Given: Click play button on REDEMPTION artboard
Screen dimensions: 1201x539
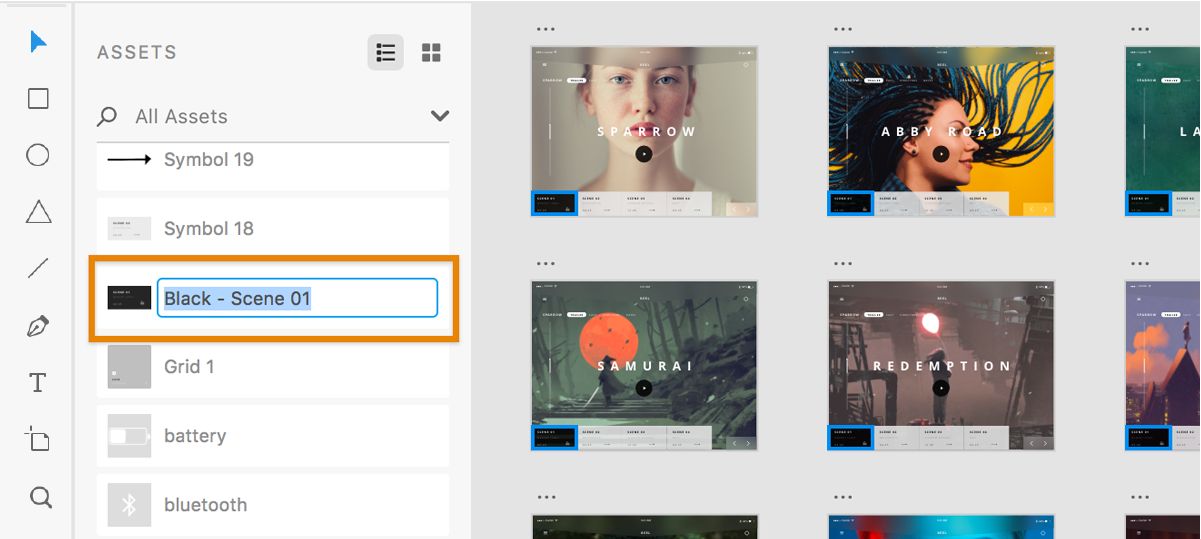Looking at the screenshot, I should [941, 388].
